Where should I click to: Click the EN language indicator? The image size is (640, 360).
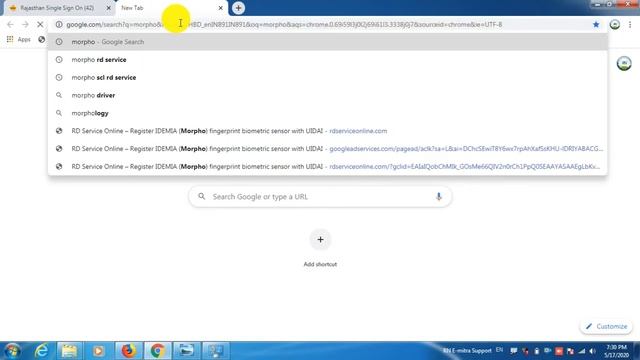click(500, 350)
